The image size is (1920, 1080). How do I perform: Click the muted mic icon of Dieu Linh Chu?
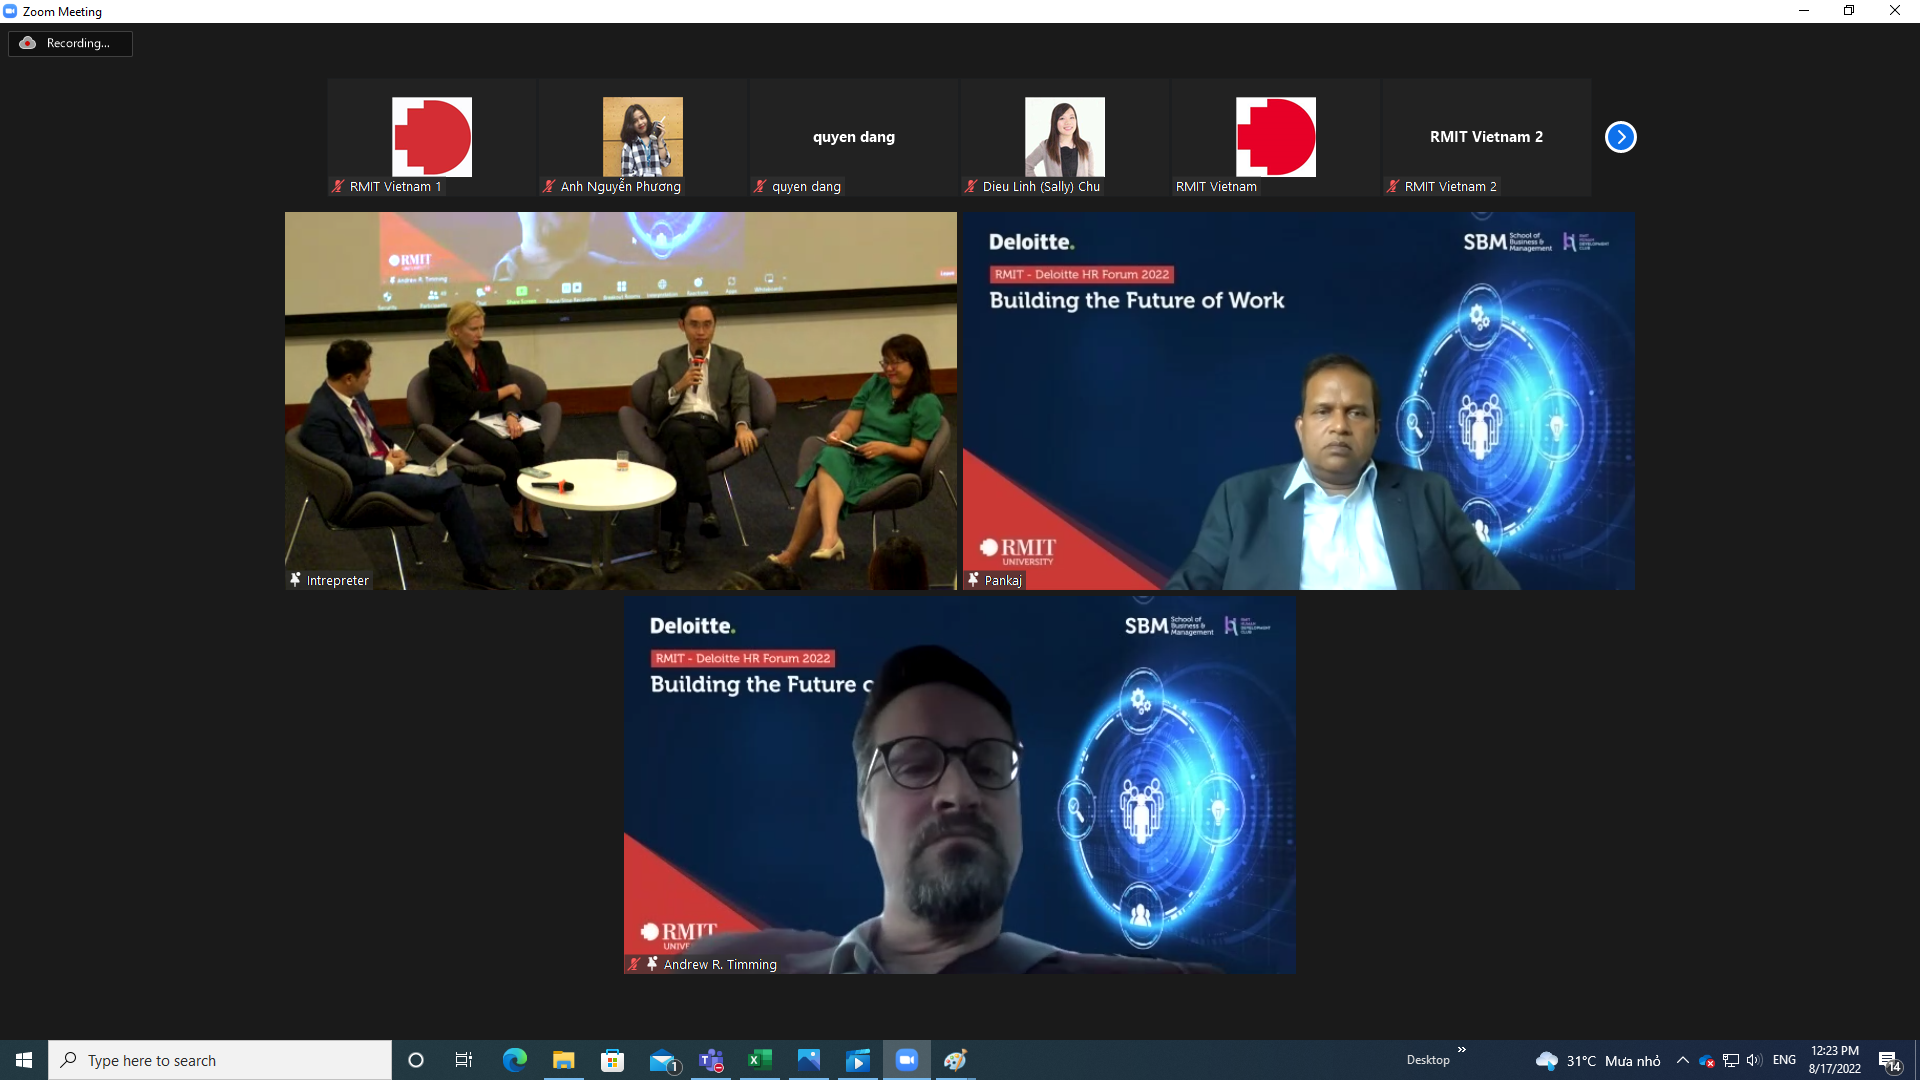[x=971, y=186]
